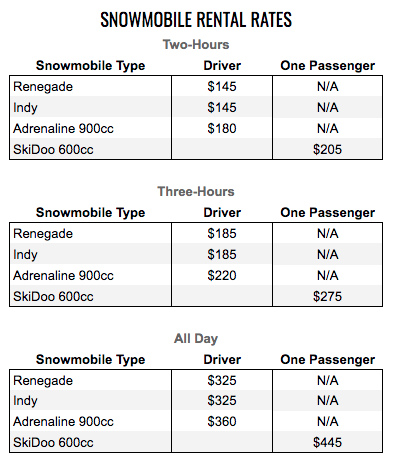
Task: Select the All Day section heading
Action: pyautogui.click(x=196, y=339)
